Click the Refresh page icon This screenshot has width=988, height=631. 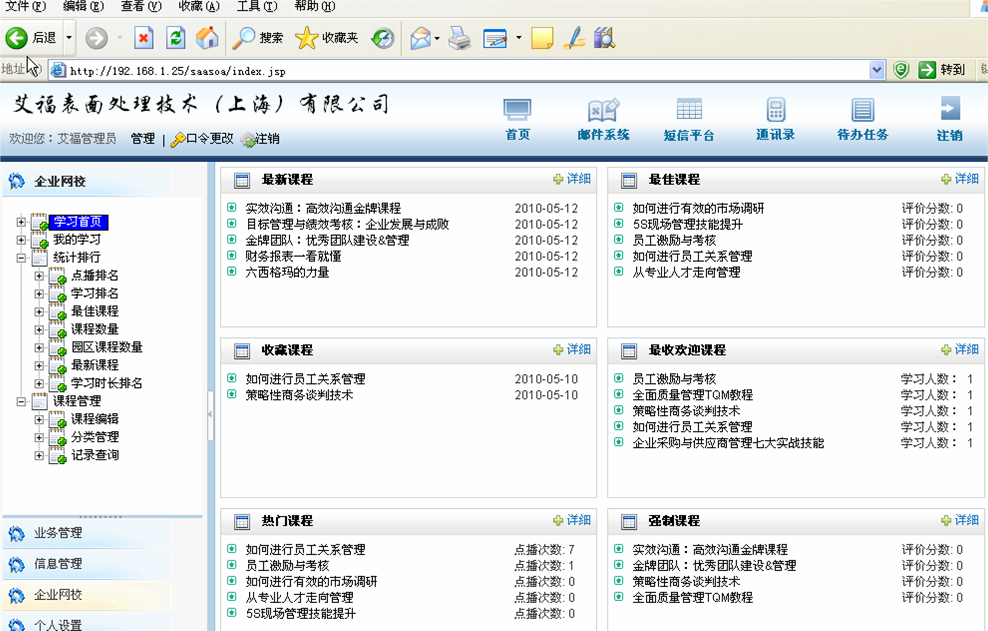tap(176, 38)
